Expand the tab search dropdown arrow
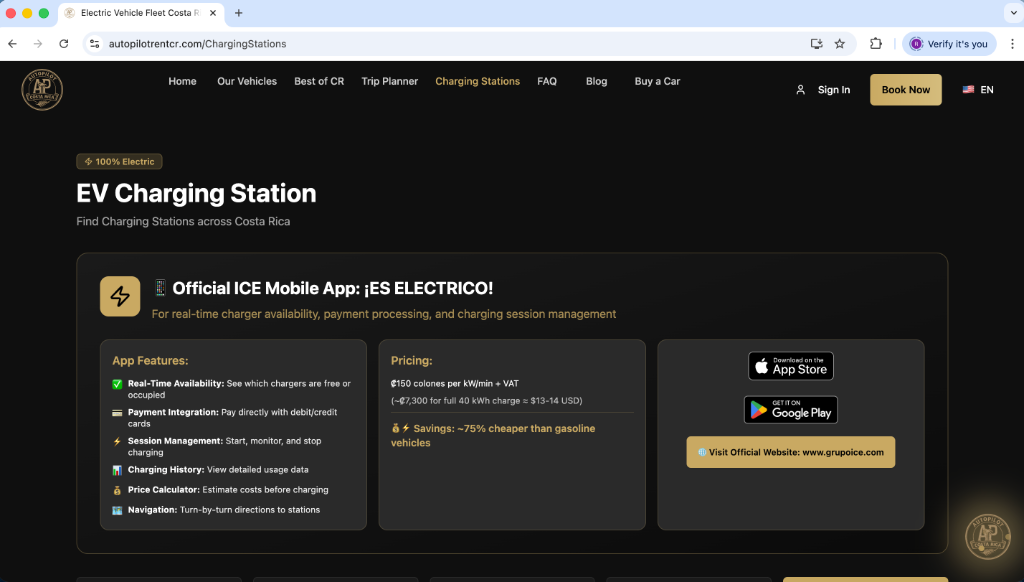The width and height of the screenshot is (1024, 582). tap(1013, 12)
